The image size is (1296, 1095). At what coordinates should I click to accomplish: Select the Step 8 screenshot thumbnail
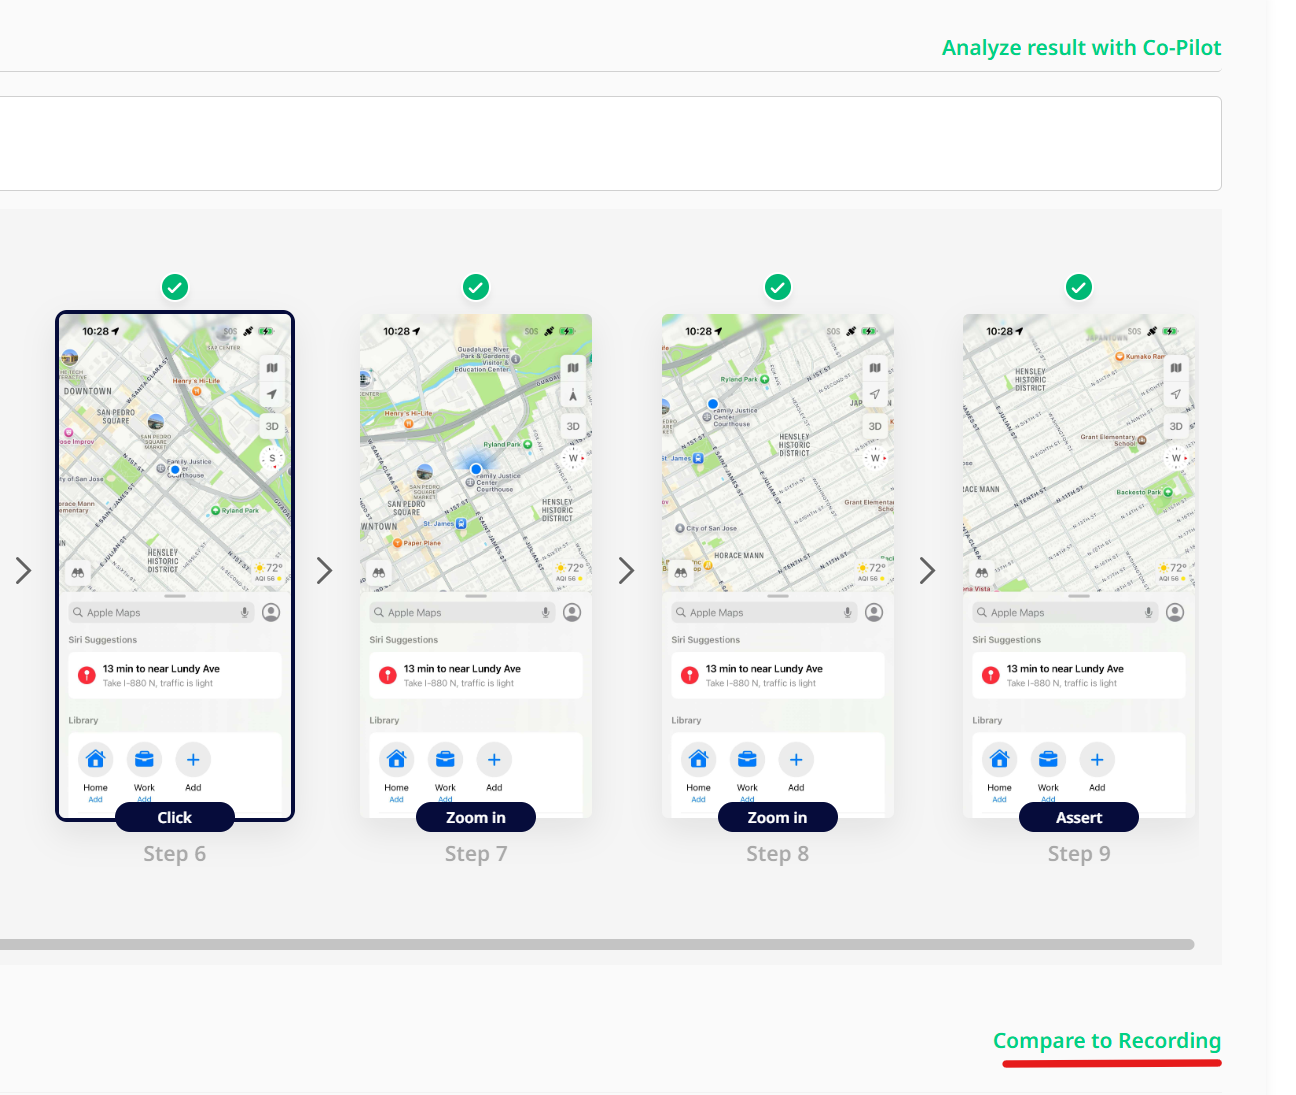click(778, 566)
